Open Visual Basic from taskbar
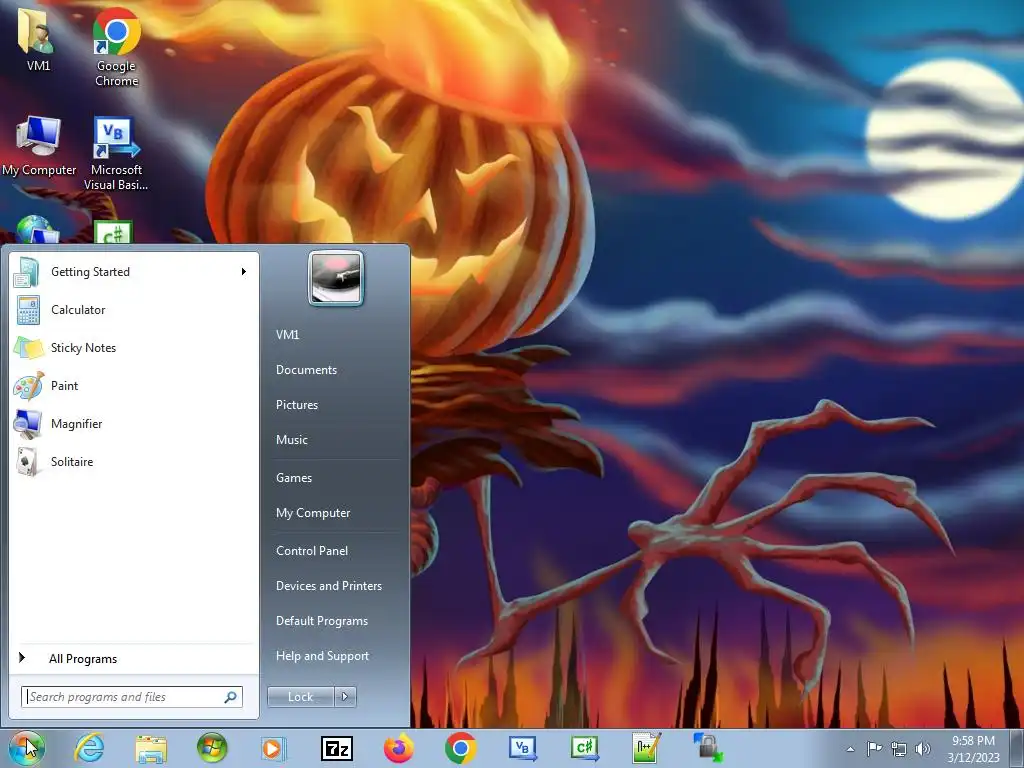1024x768 pixels. 522,748
